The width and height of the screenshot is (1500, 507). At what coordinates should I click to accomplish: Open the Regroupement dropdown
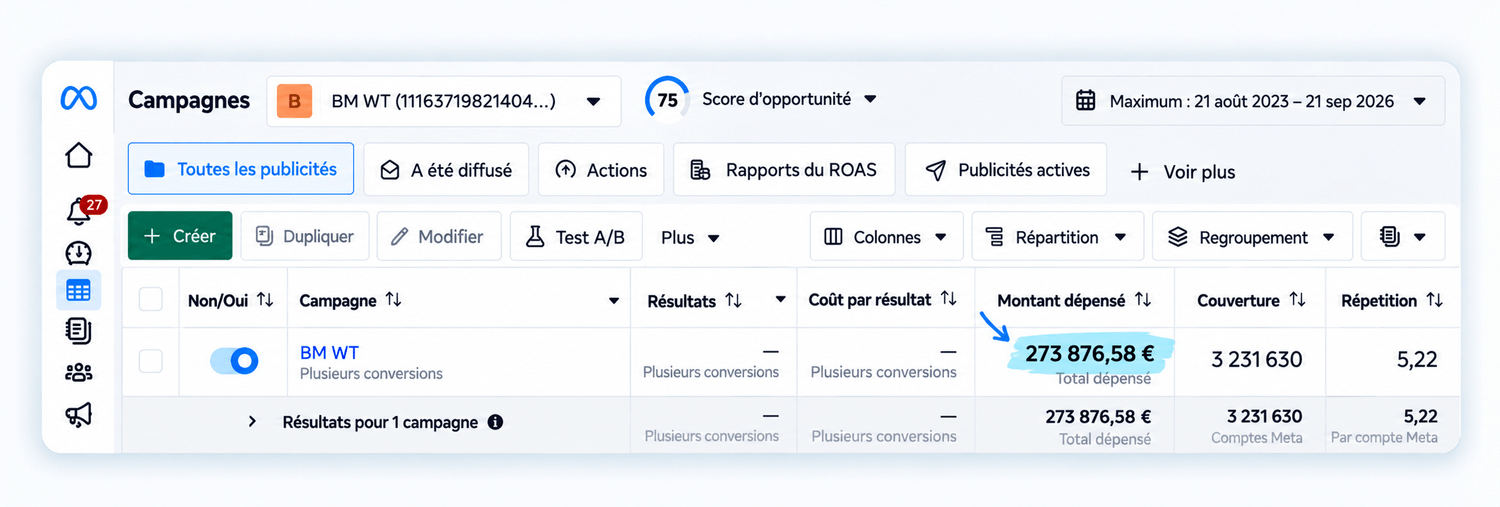(x=1252, y=237)
